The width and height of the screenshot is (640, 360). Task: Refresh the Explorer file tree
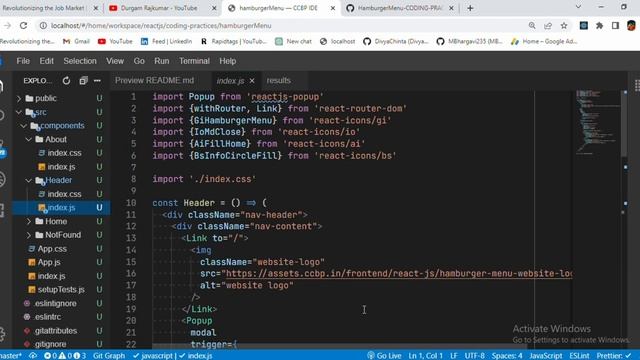(x=66, y=81)
